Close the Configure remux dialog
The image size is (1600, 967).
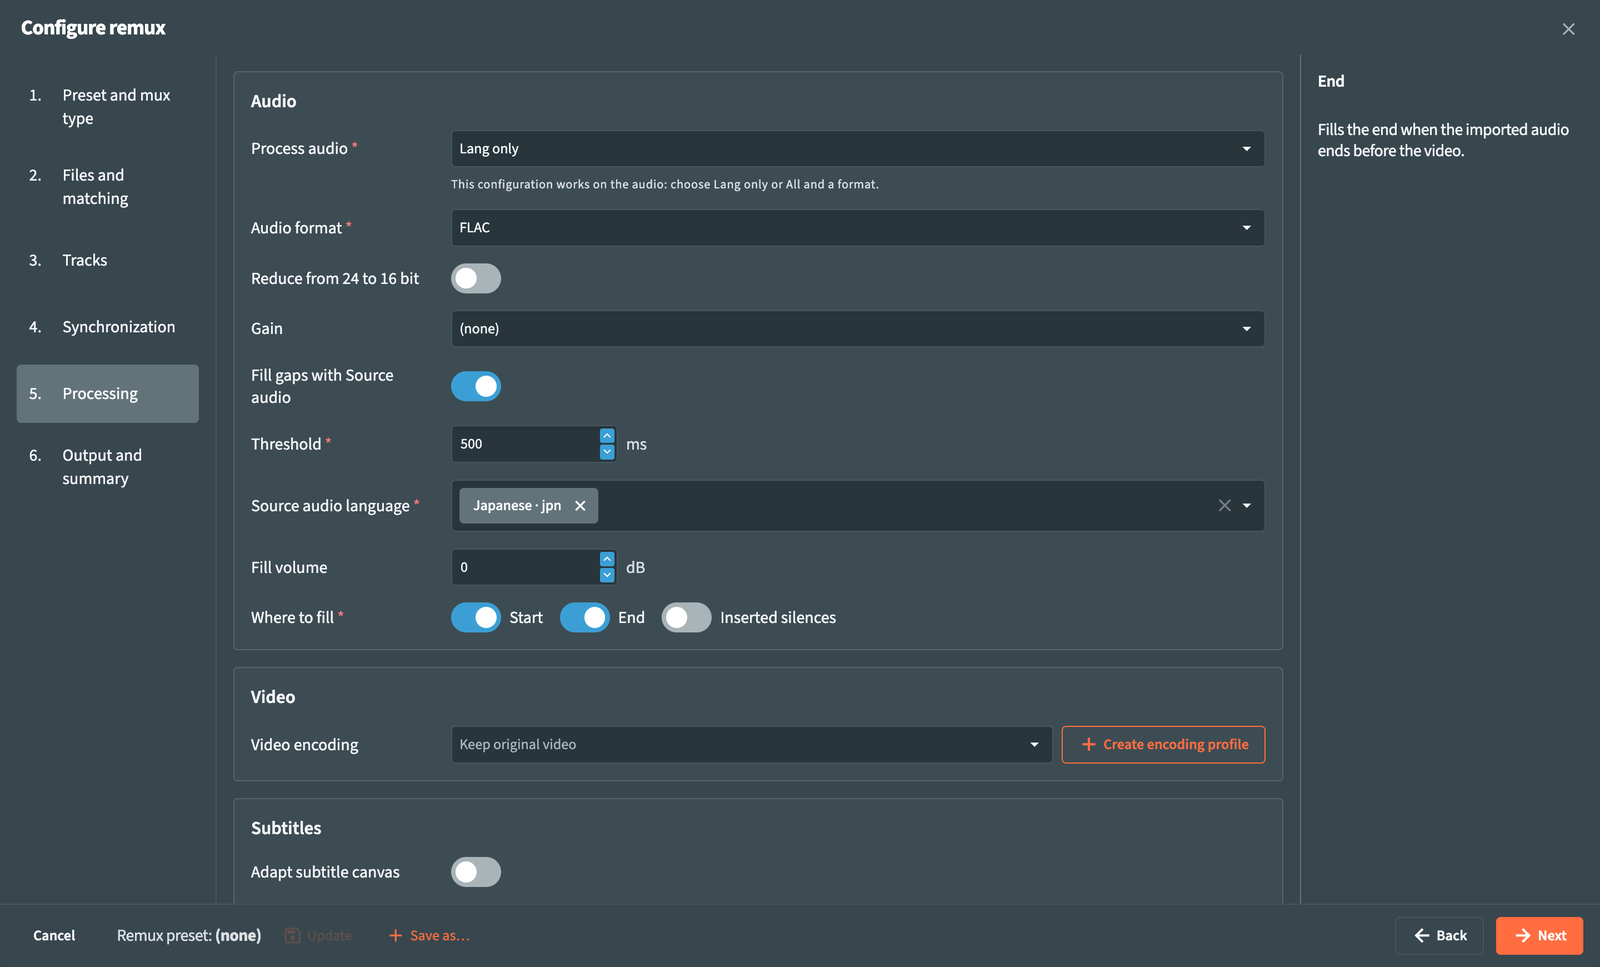(x=1568, y=29)
